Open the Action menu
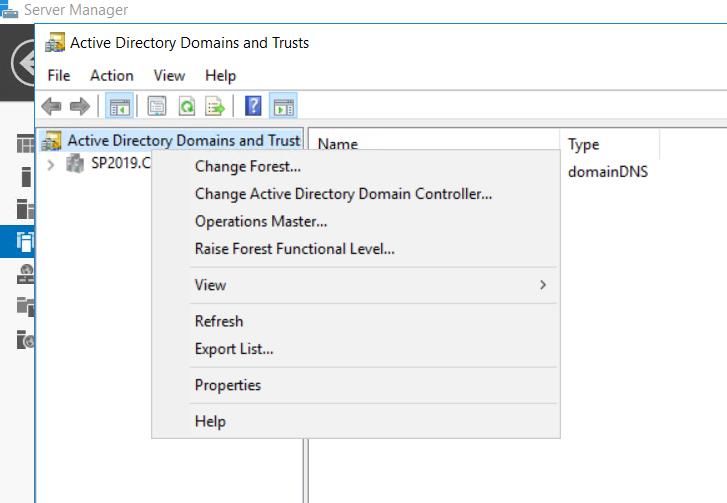Viewport: 727px width, 503px height. (112, 75)
